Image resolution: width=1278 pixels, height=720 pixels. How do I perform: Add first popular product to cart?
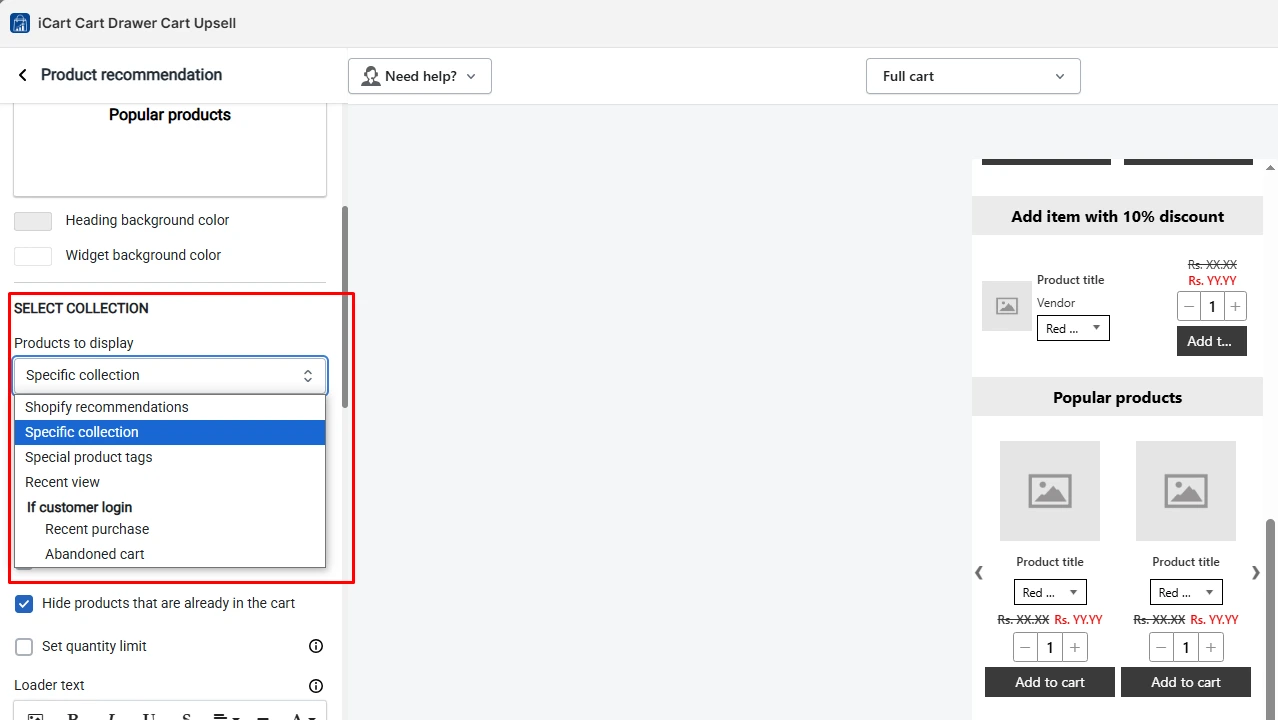tap(1050, 682)
